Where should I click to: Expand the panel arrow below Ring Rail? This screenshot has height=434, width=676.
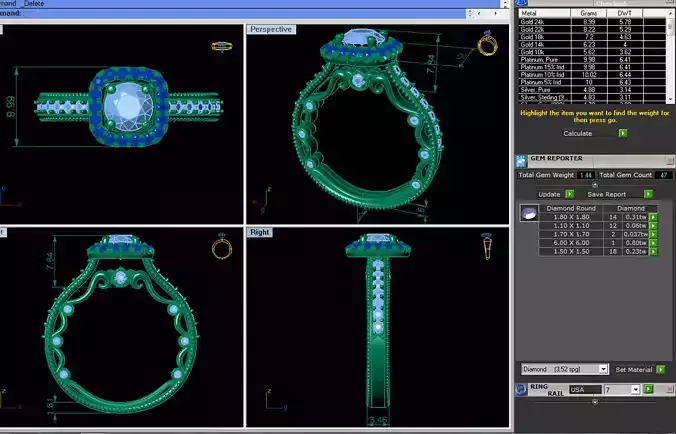coord(595,402)
